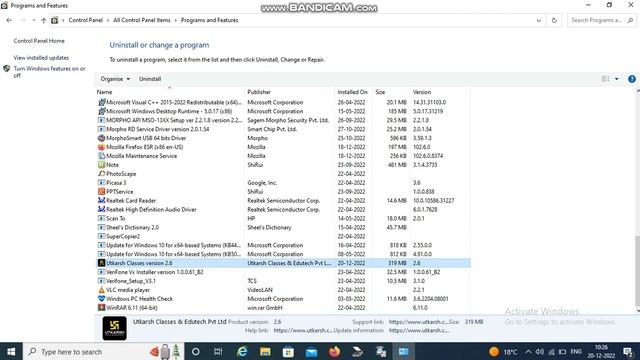The height and width of the screenshot is (360, 640).
Task: Click the Search Programs input field
Action: coord(602,20)
